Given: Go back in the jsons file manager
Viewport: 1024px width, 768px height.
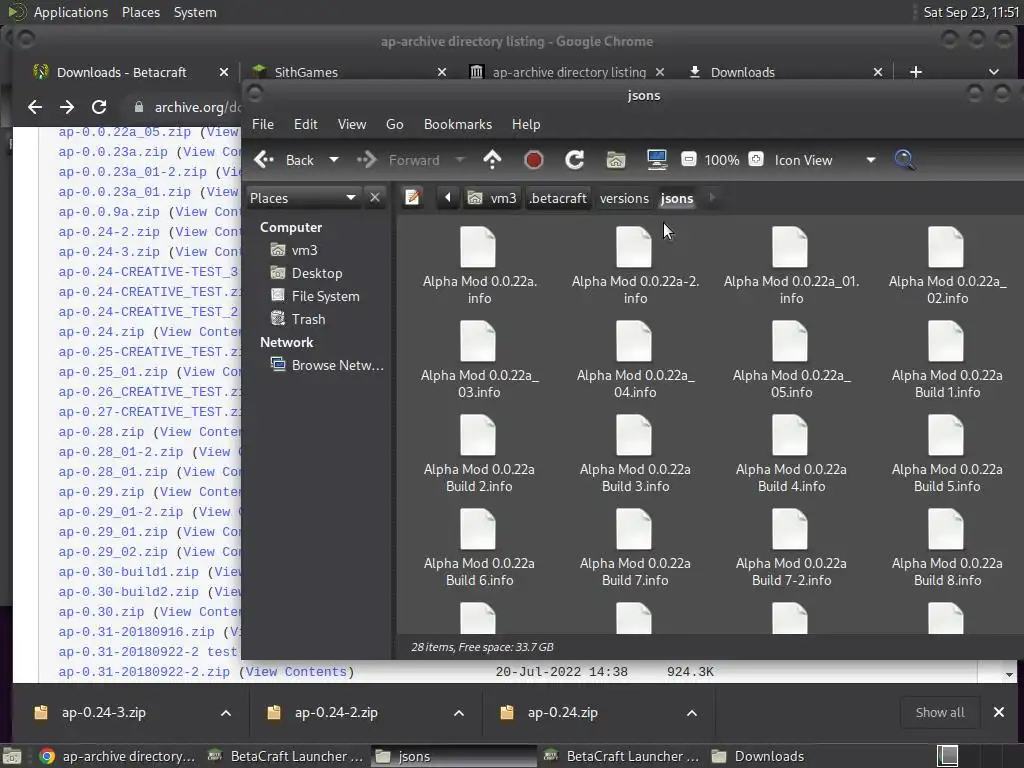Looking at the screenshot, I should [284, 160].
